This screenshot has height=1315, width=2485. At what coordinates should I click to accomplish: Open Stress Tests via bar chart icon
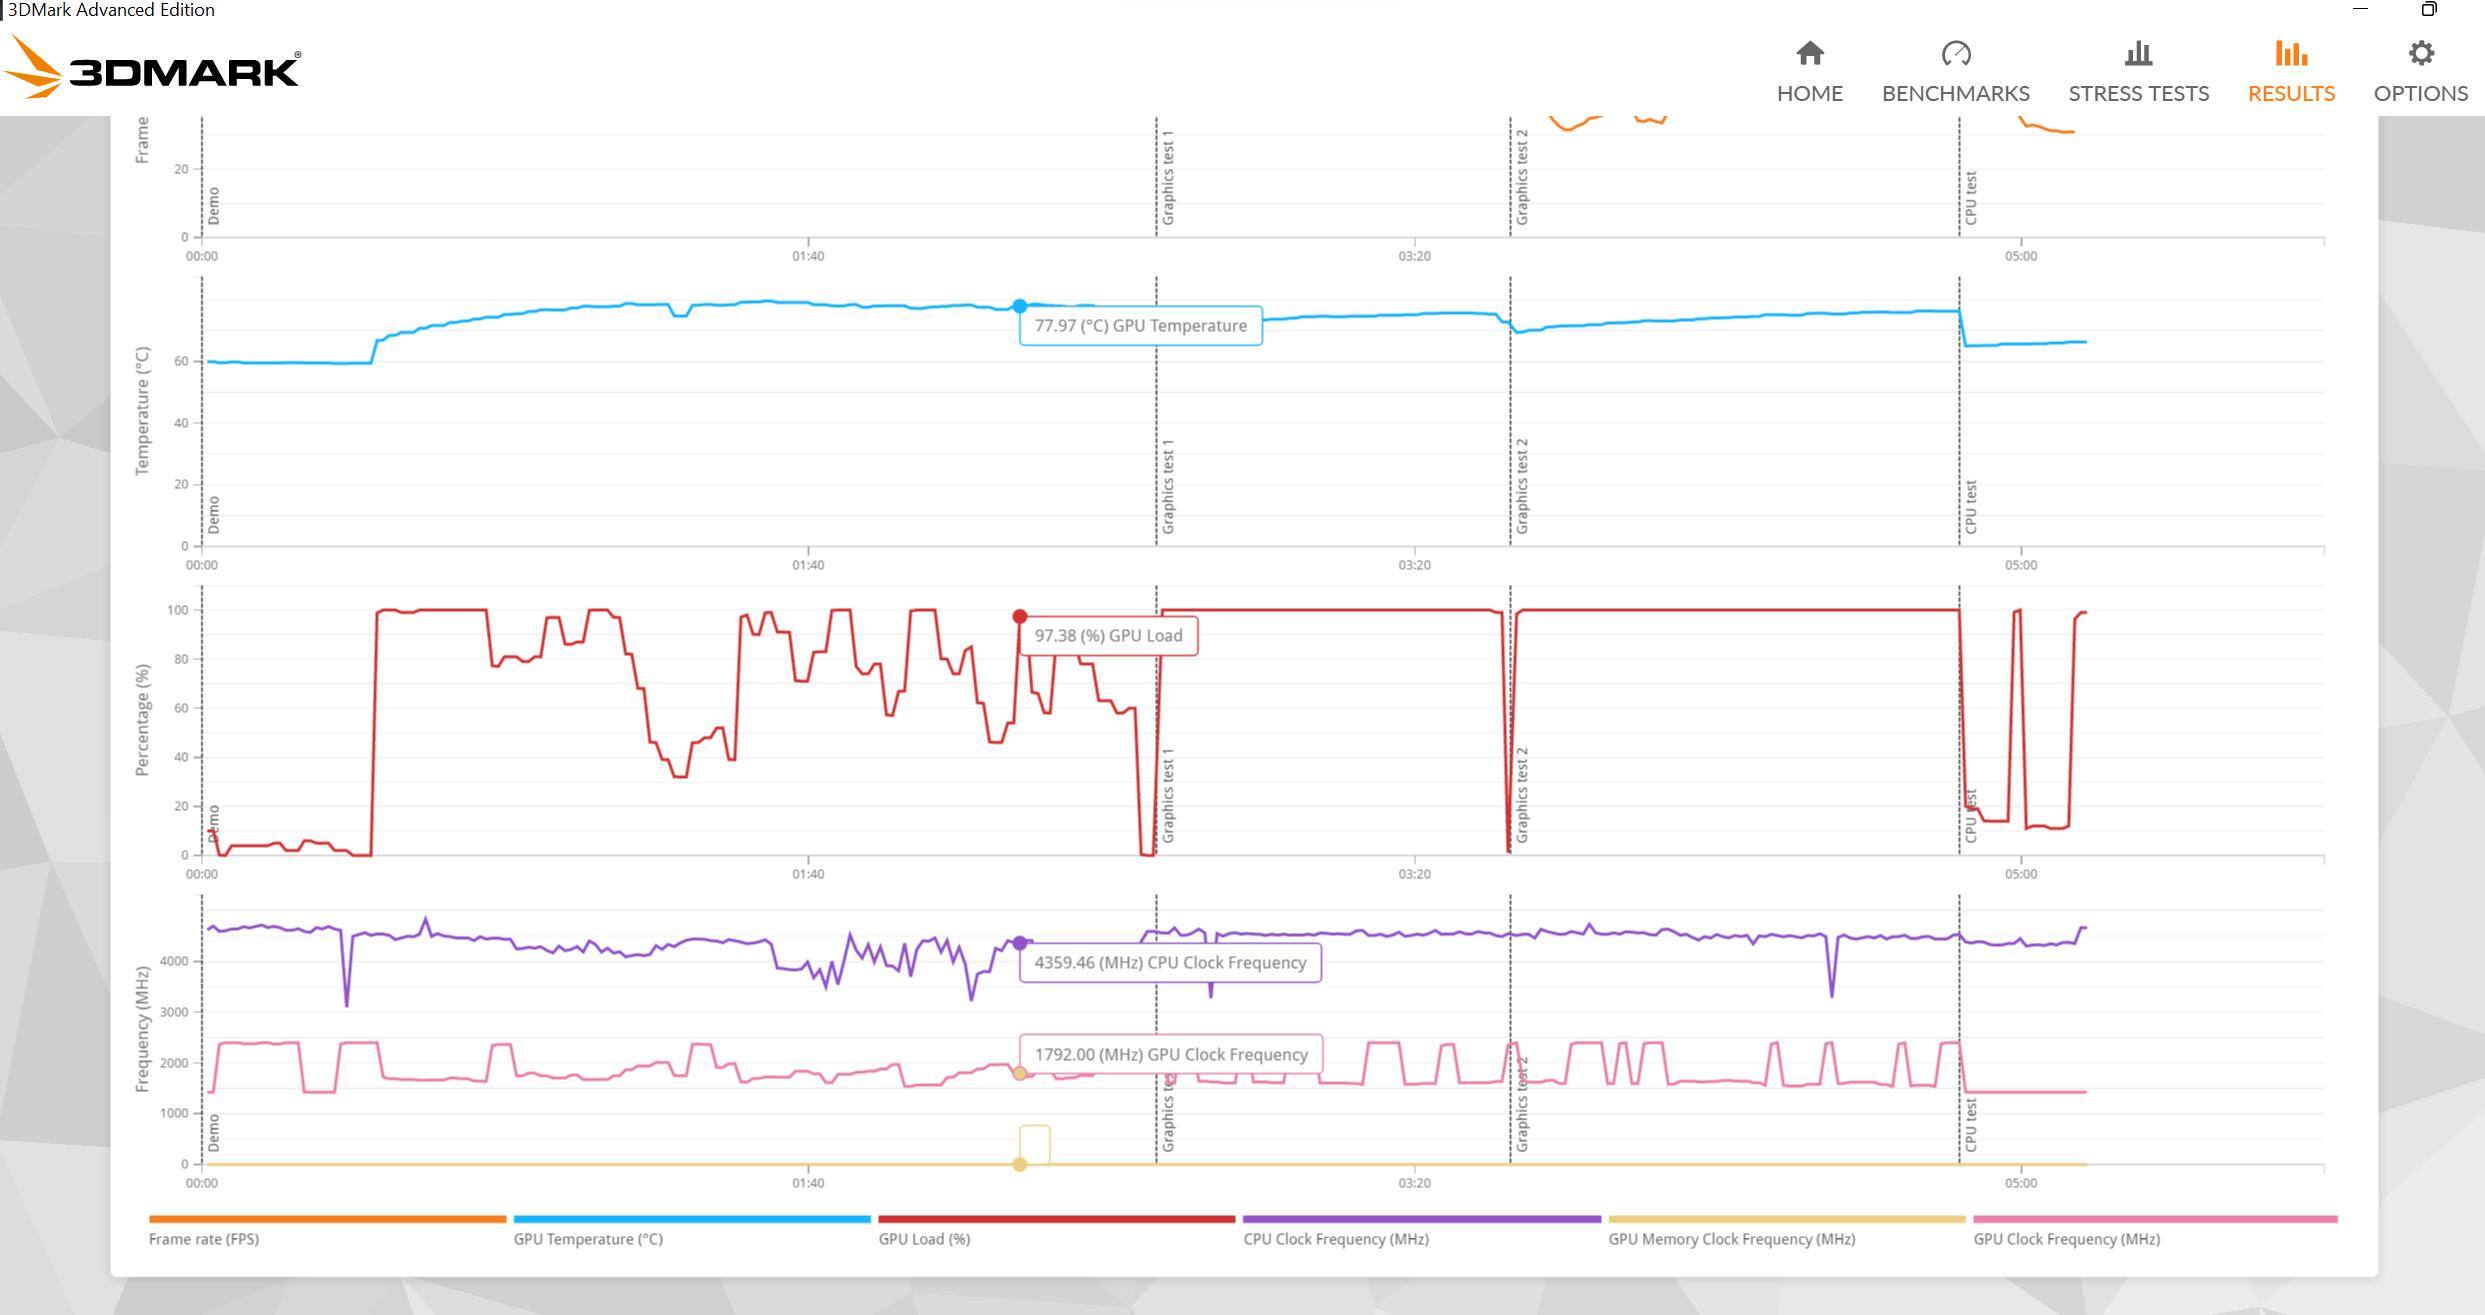pos(2138,53)
